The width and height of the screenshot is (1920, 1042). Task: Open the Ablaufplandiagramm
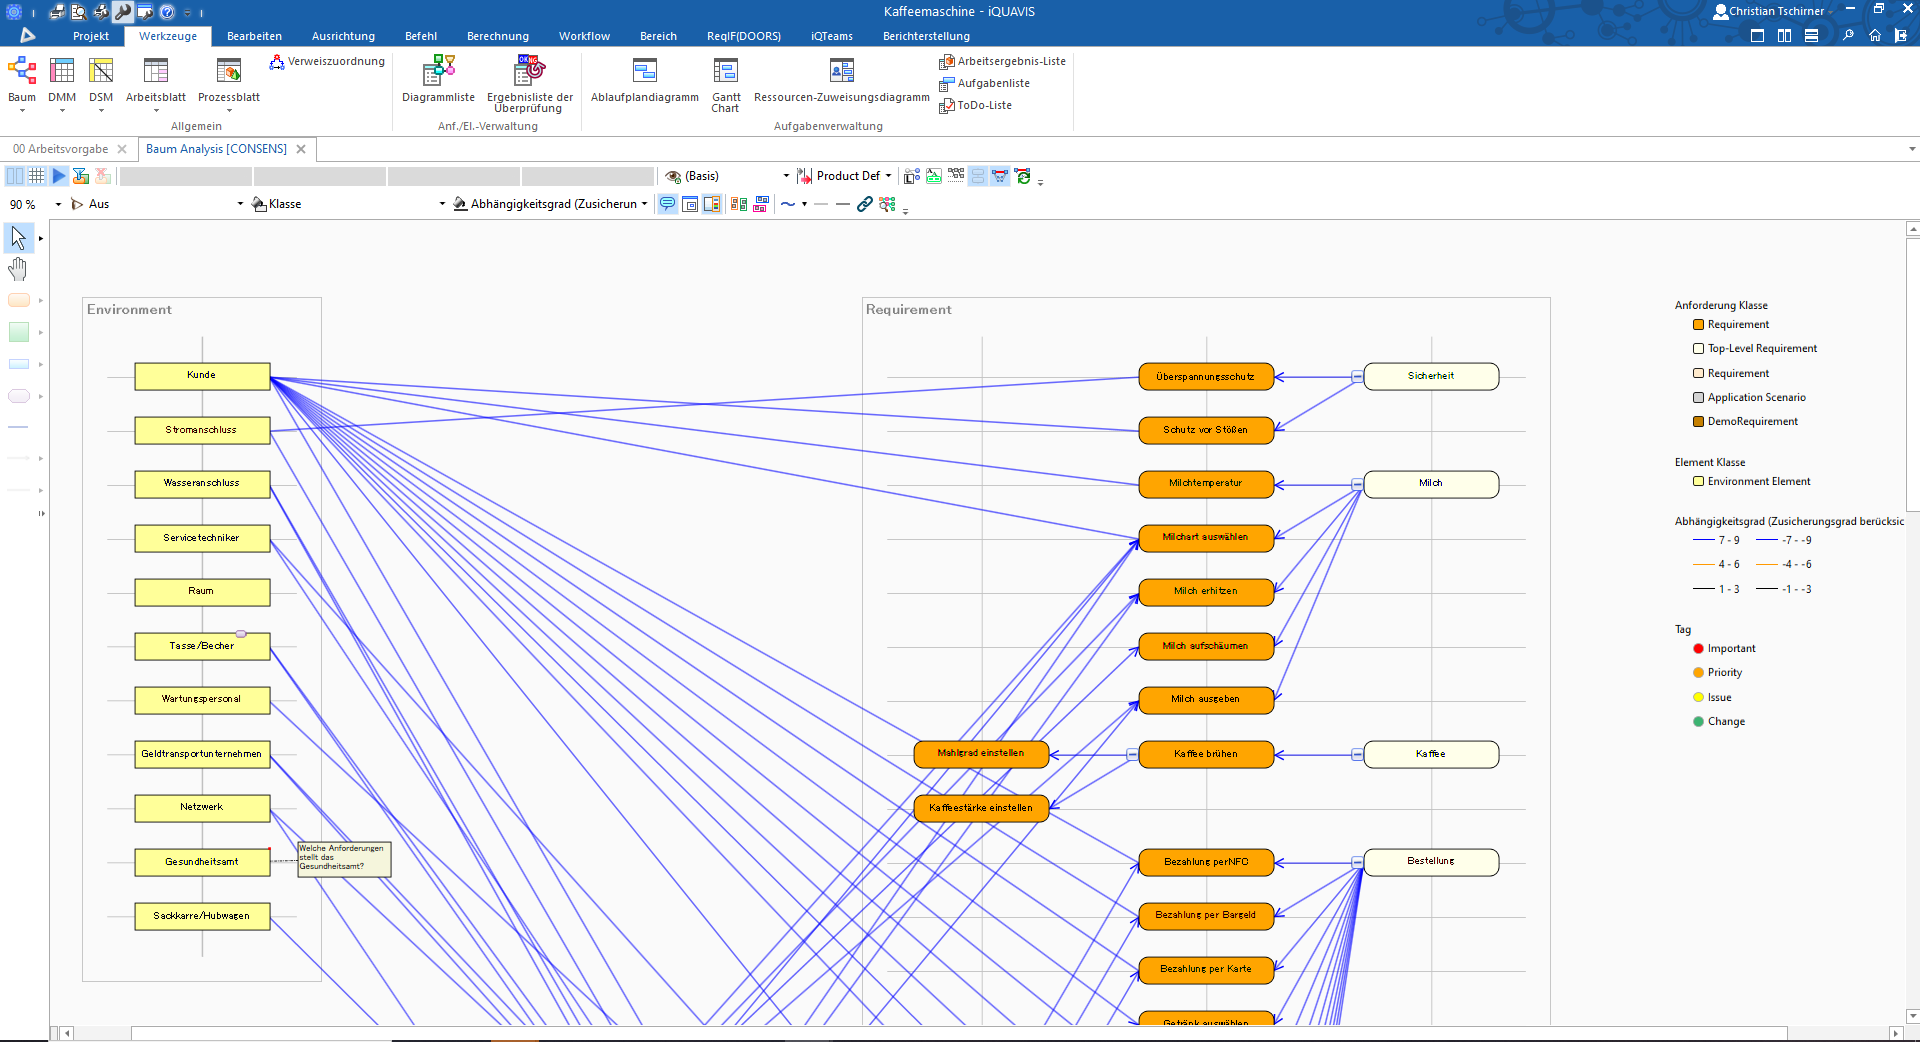pos(645,80)
